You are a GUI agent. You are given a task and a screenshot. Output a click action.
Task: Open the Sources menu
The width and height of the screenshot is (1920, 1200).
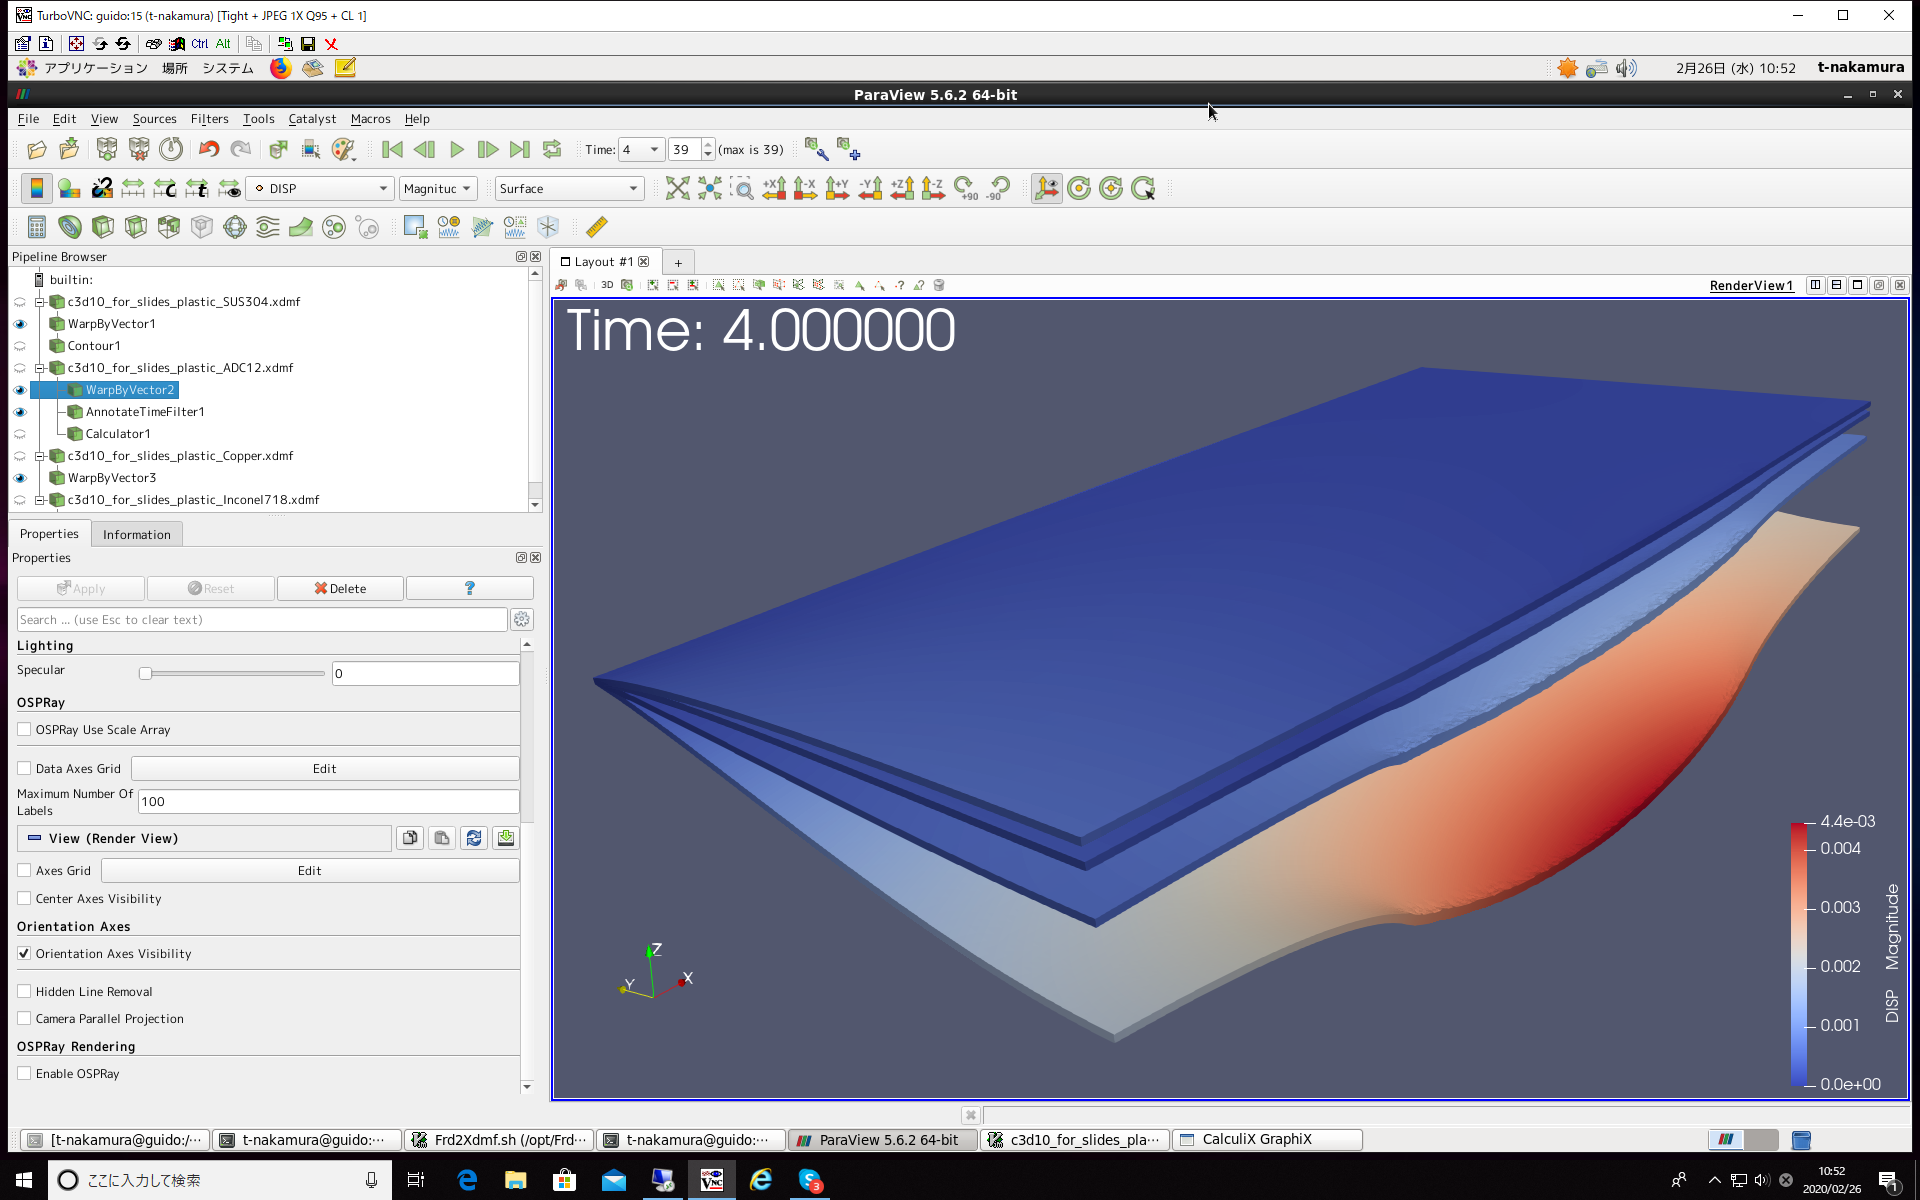tap(154, 119)
